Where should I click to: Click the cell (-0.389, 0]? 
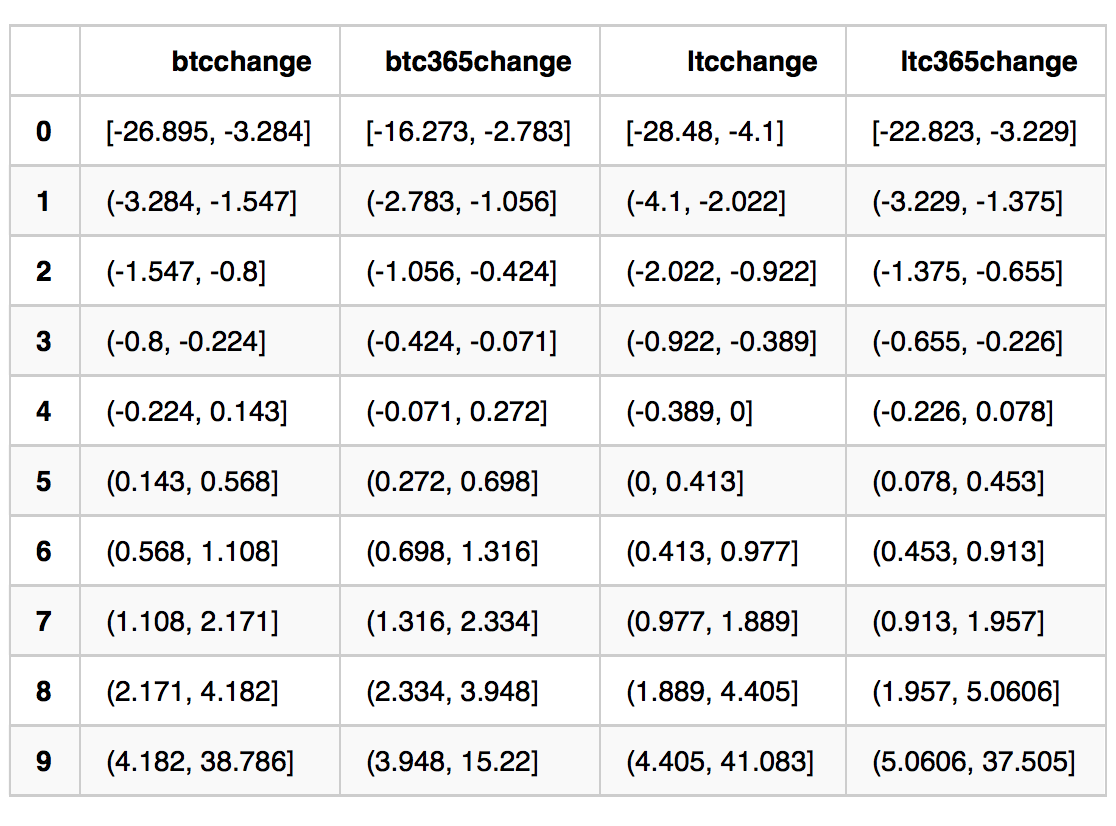coord(689,411)
